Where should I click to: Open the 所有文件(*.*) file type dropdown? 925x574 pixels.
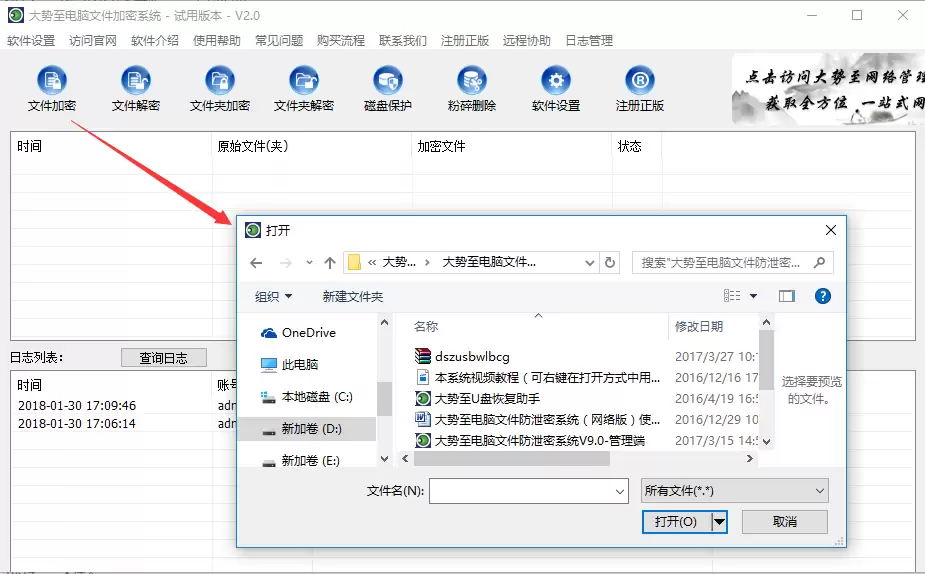click(x=734, y=491)
